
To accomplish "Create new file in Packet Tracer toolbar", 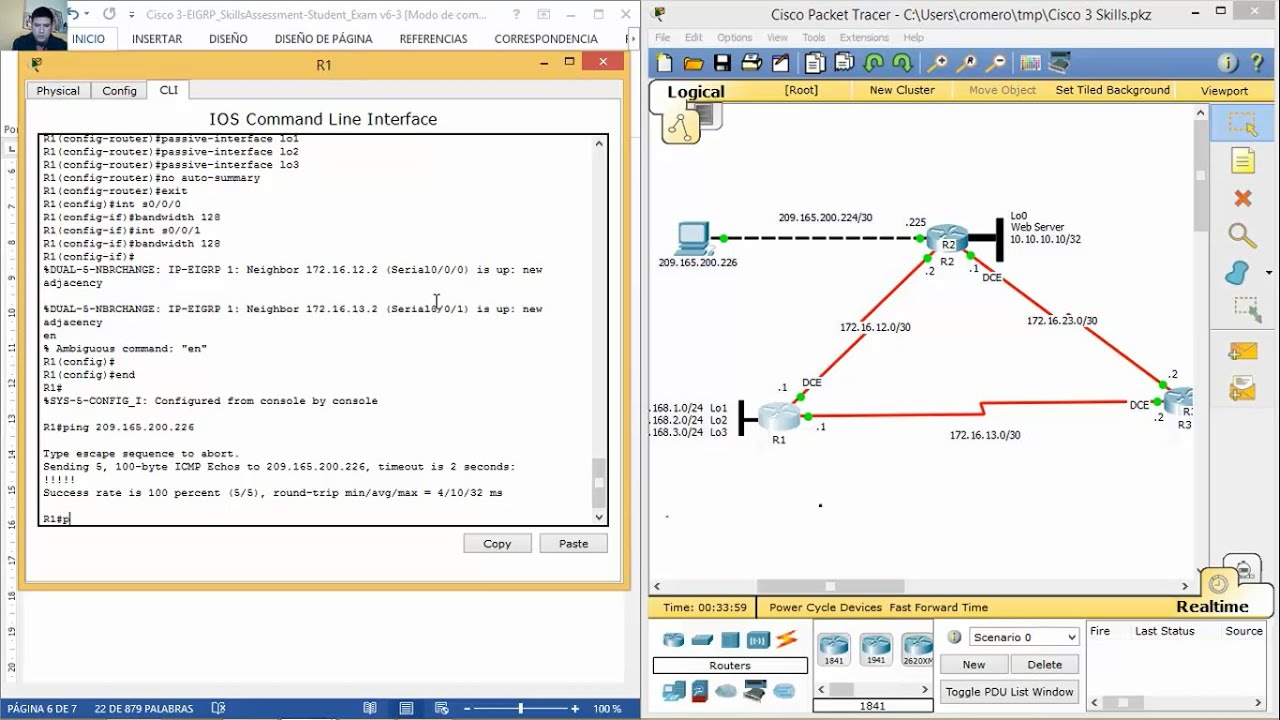I will click(x=665, y=64).
